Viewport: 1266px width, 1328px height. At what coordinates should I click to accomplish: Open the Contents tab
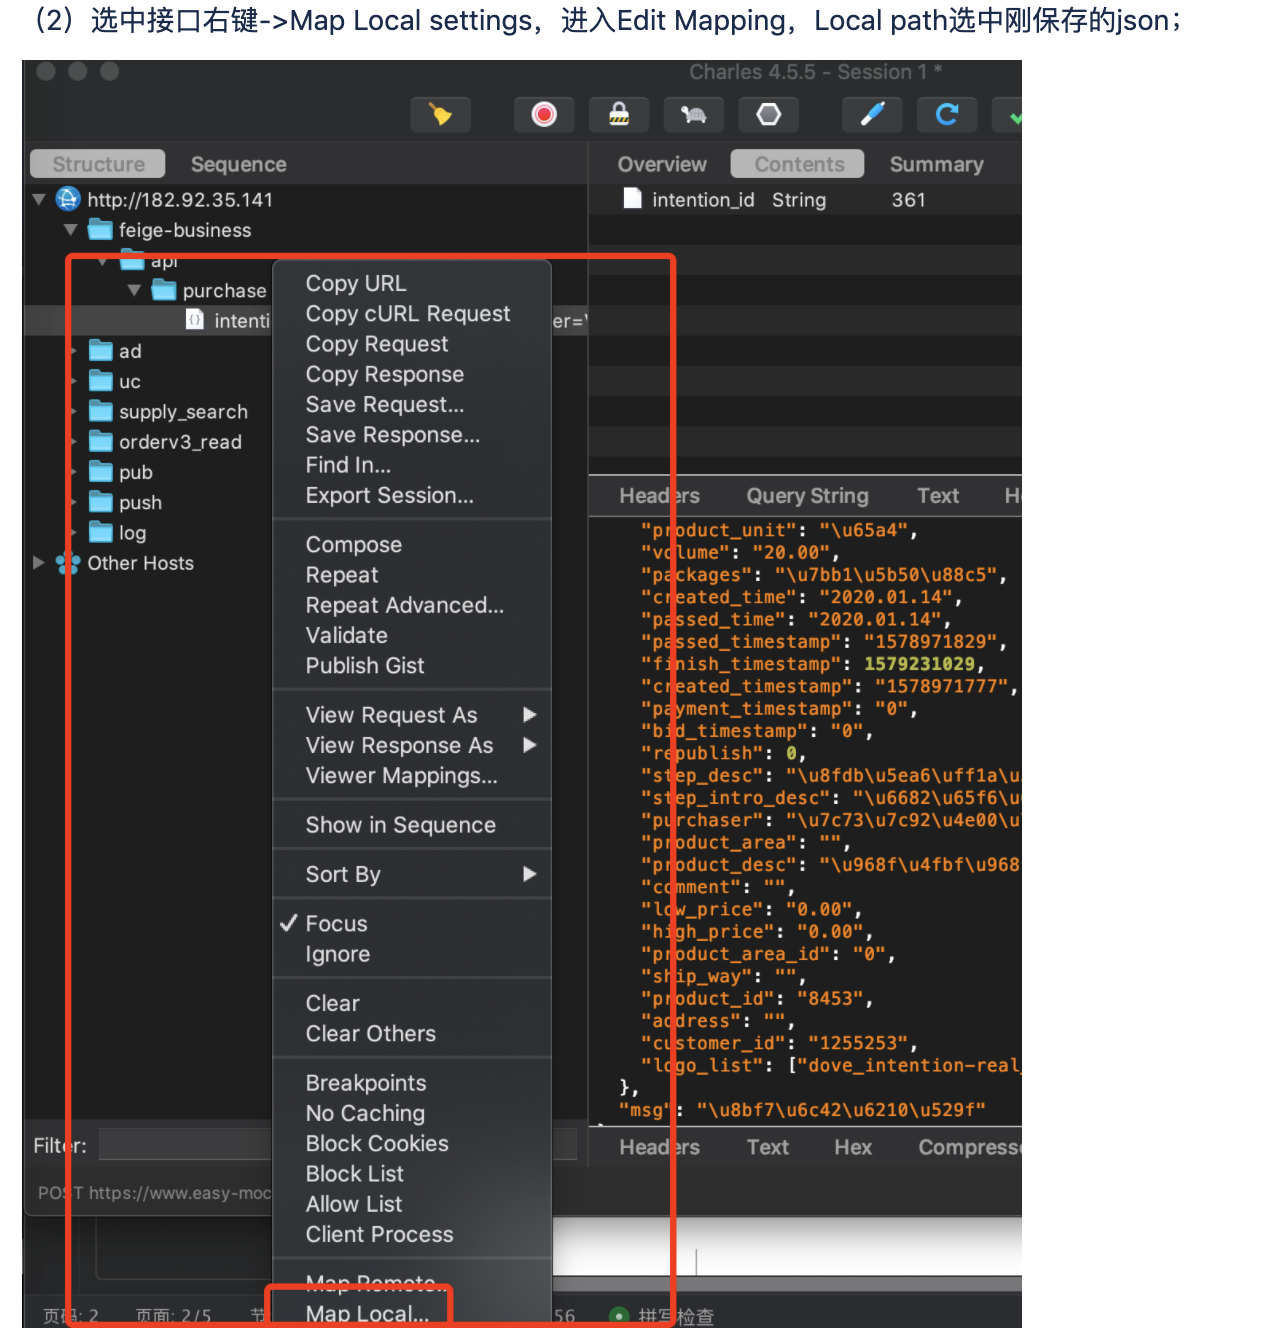click(799, 164)
